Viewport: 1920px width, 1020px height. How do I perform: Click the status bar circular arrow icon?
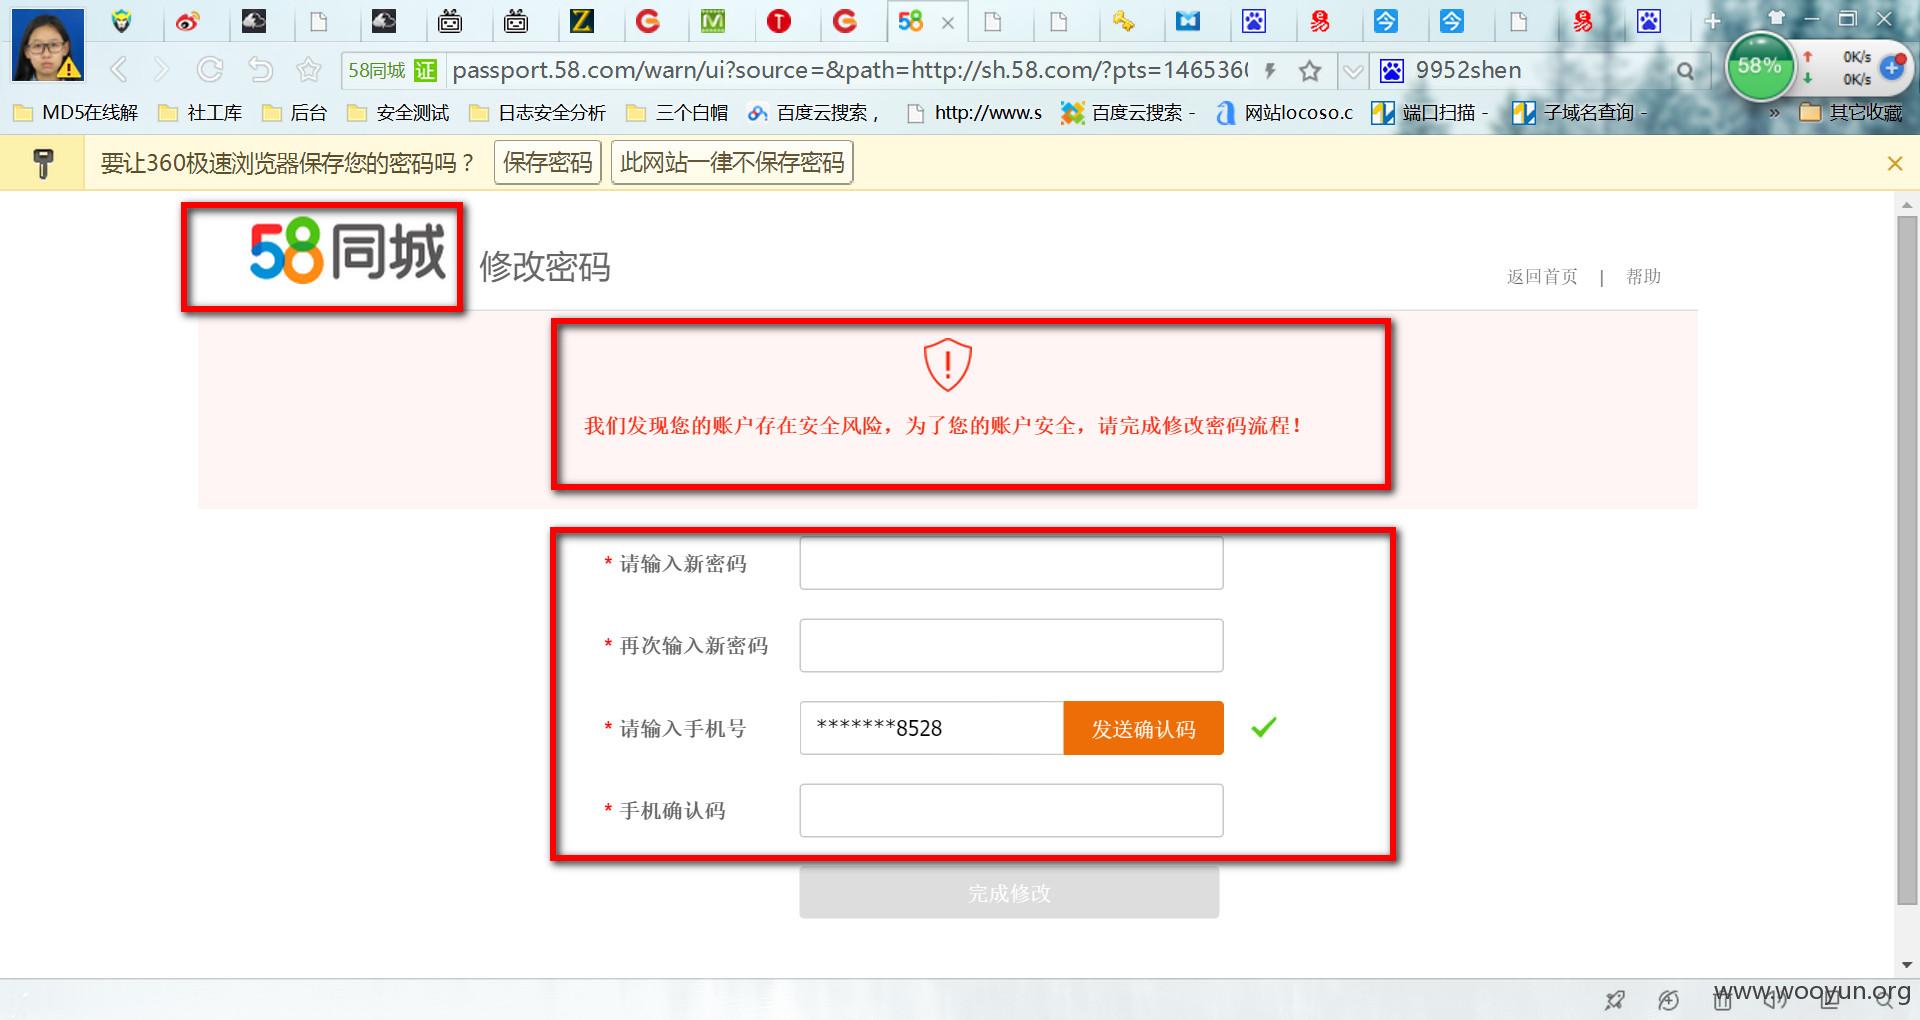[x=1668, y=999]
